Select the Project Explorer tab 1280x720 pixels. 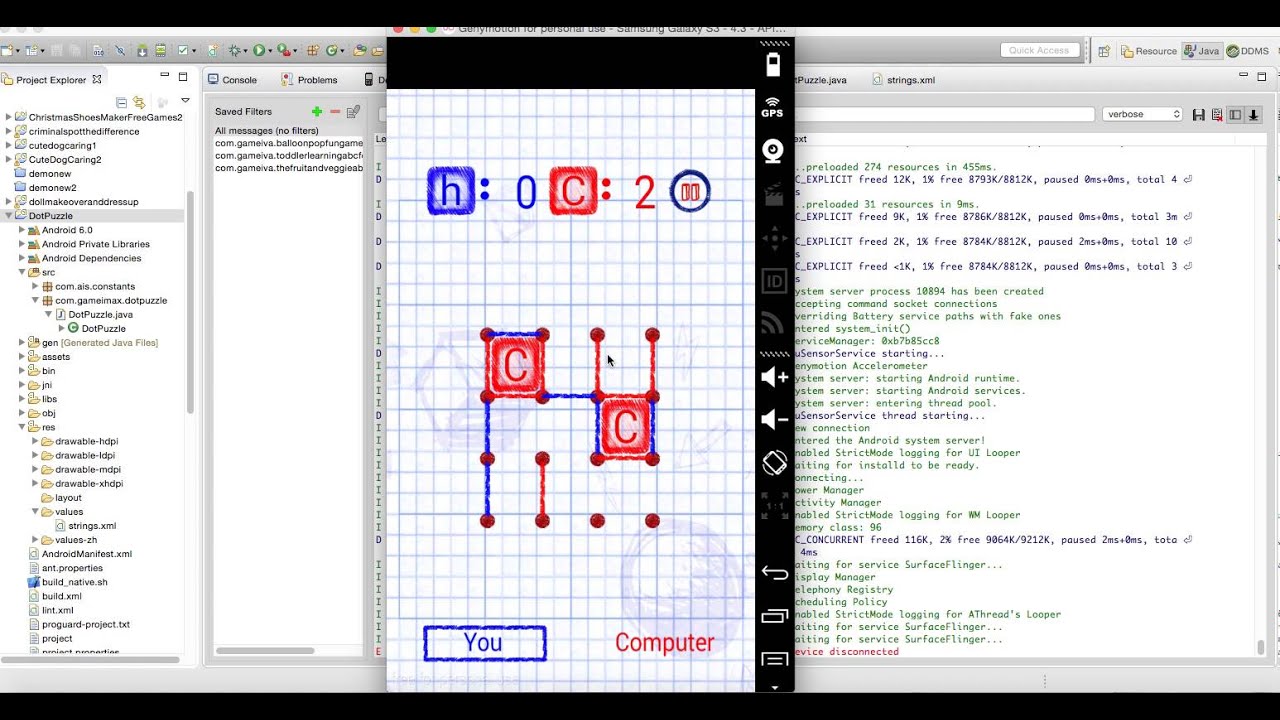[x=52, y=80]
